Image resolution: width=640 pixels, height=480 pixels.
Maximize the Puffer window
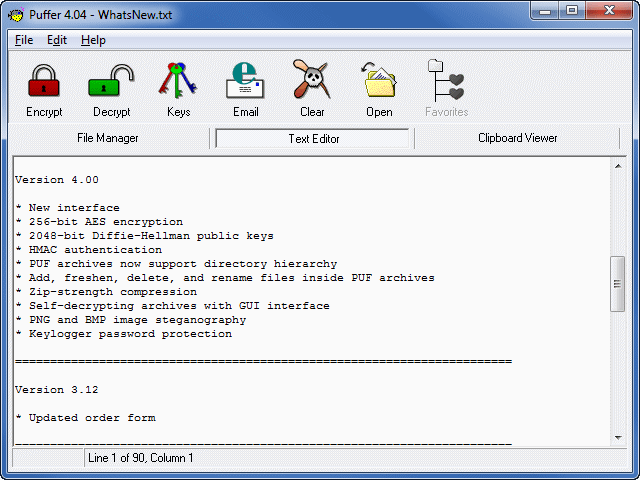[572, 11]
